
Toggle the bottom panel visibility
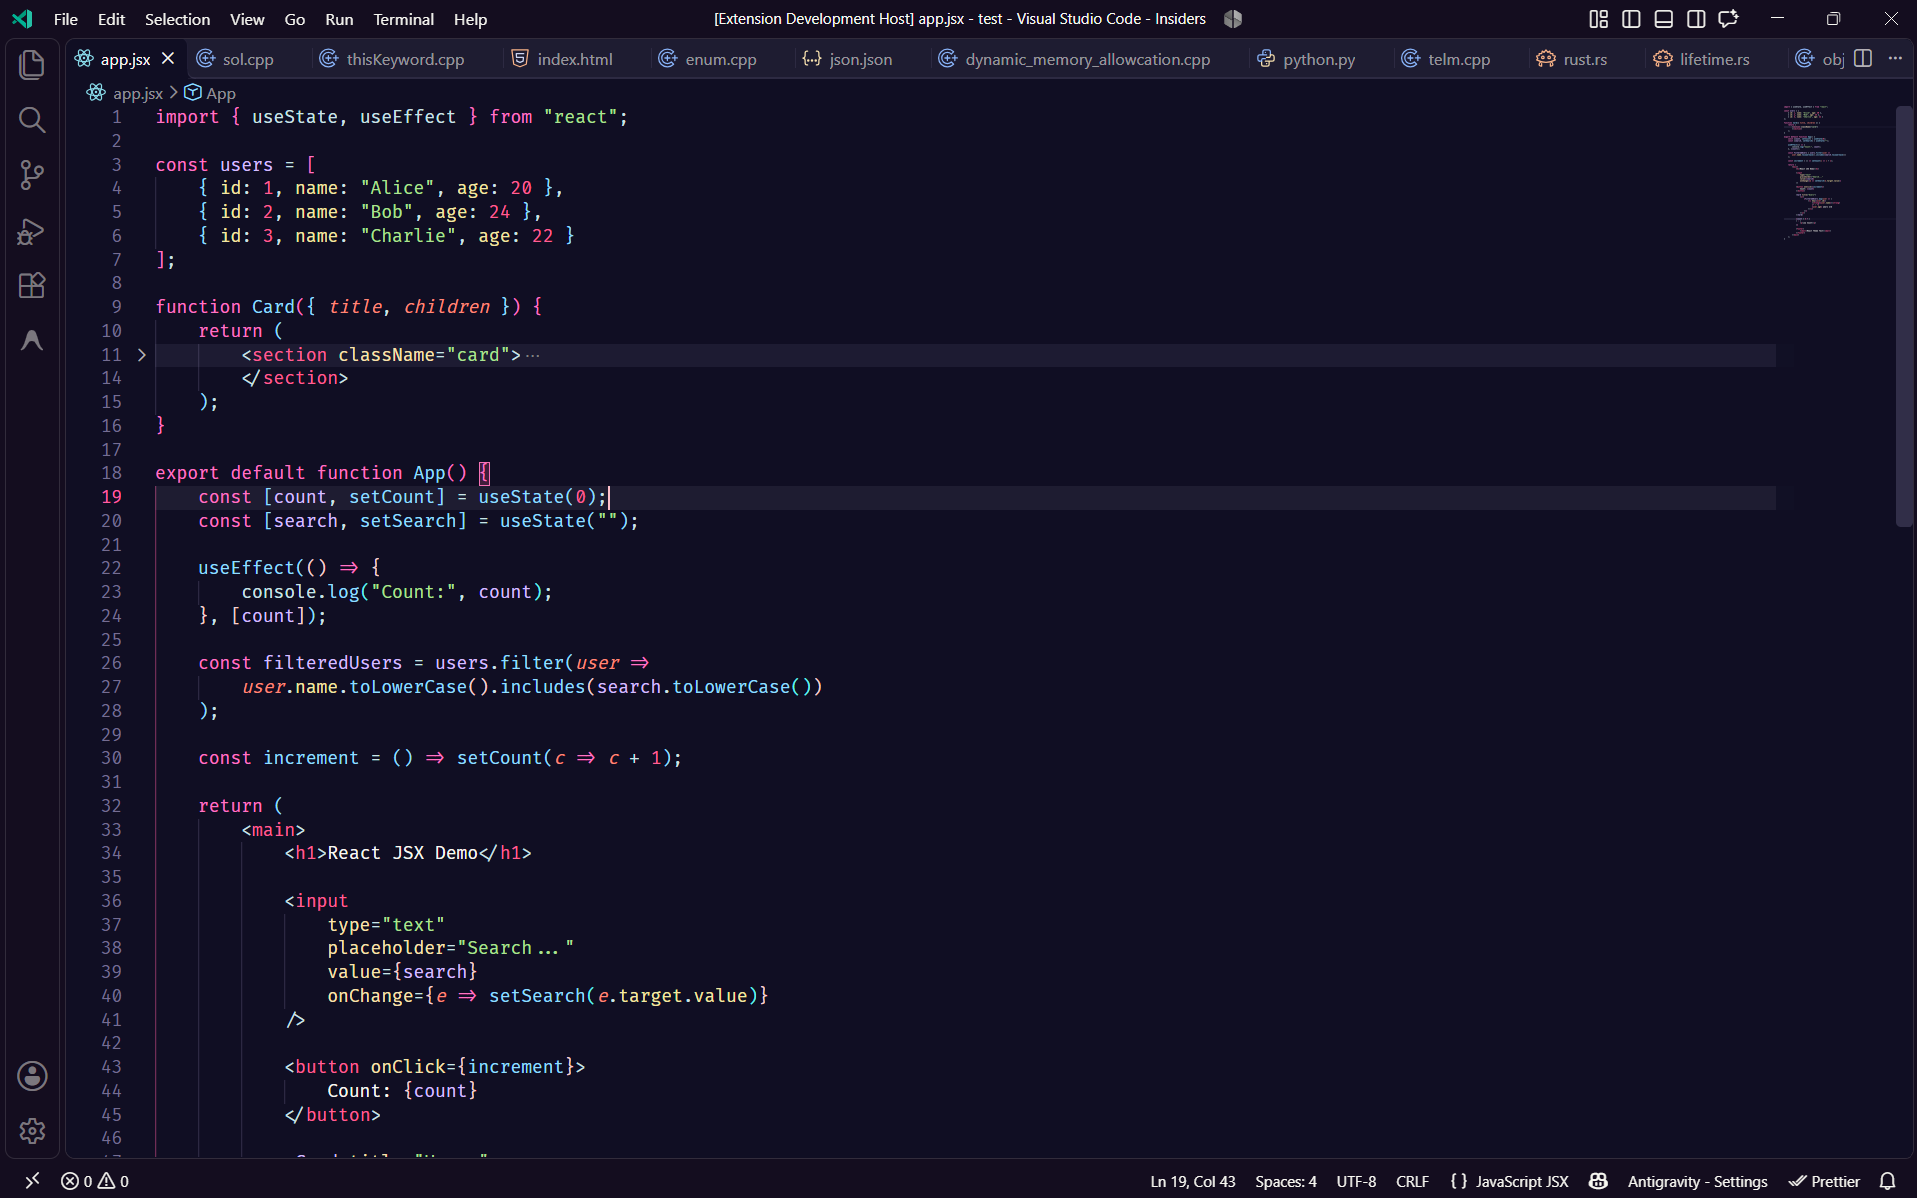[x=1663, y=19]
